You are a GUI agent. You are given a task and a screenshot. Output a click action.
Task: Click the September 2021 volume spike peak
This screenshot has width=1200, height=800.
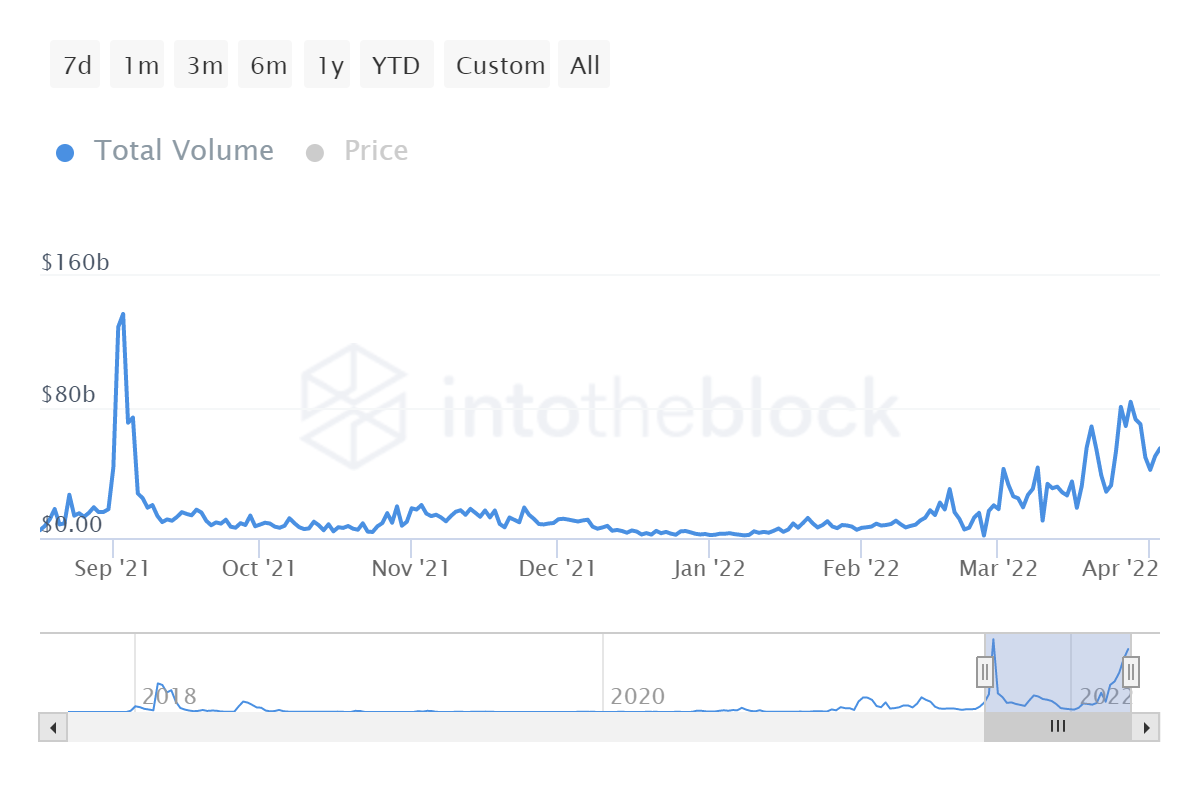122,315
